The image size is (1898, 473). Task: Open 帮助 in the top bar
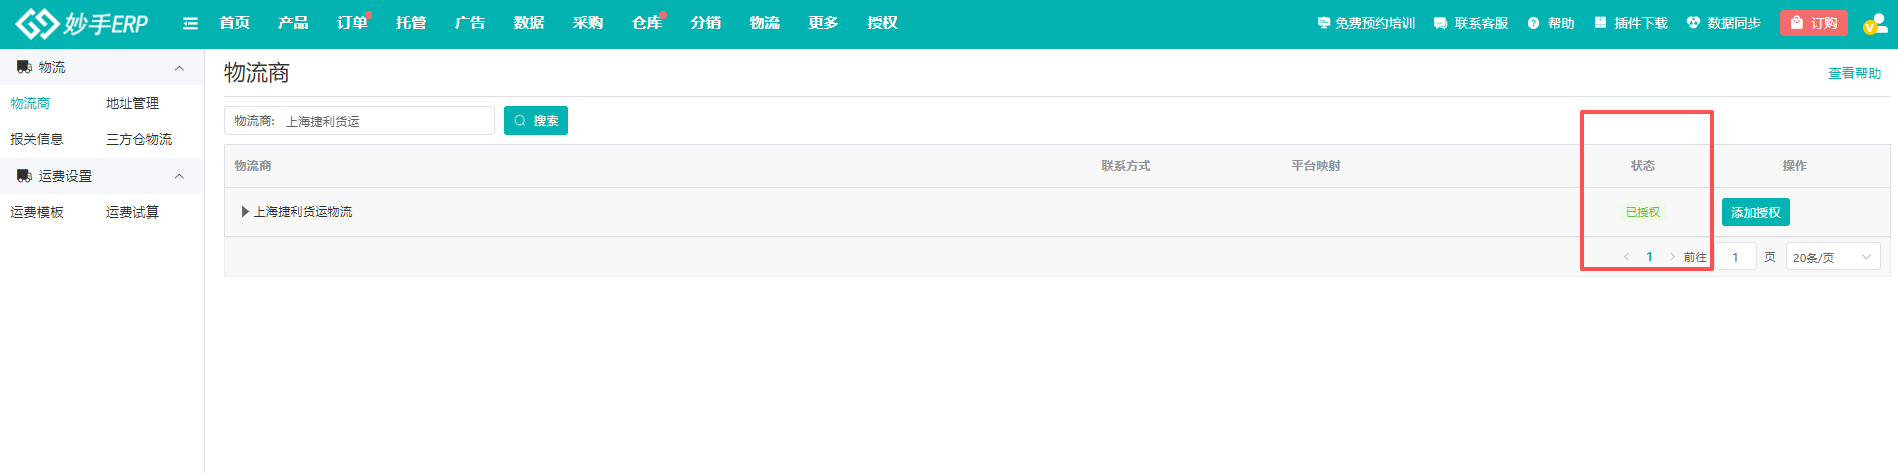point(1551,23)
